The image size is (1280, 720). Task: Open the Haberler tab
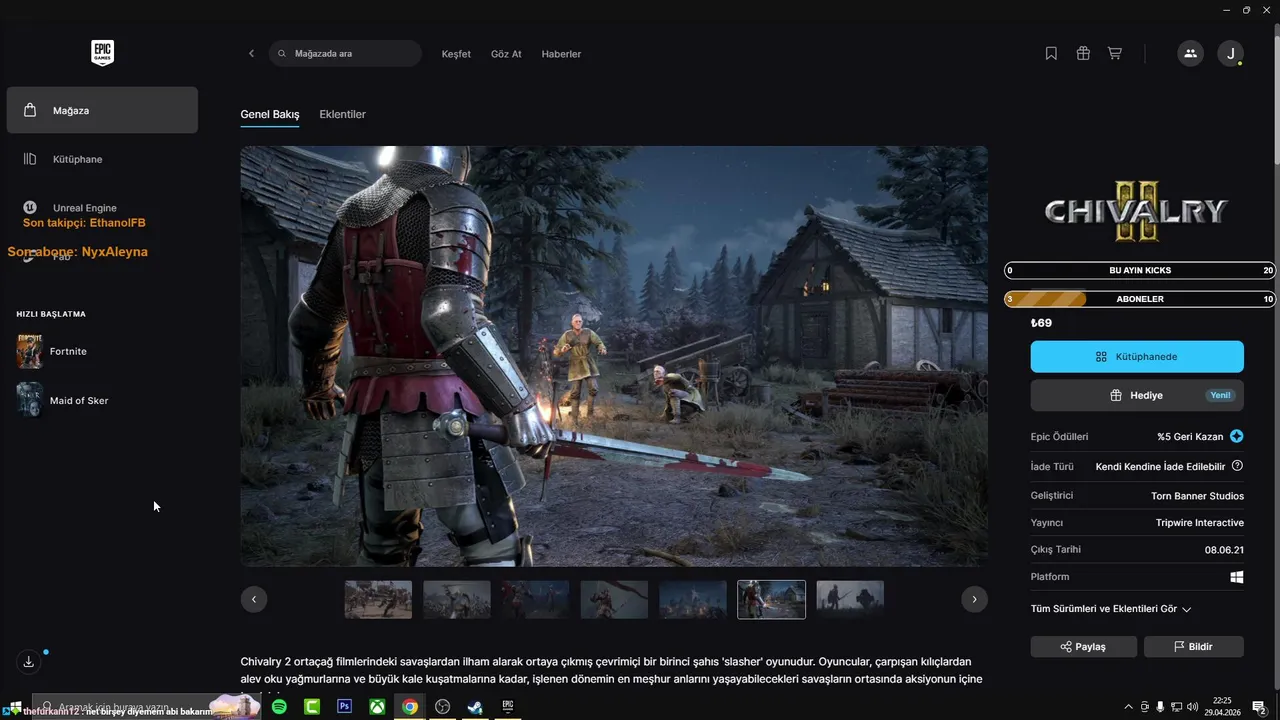click(x=561, y=54)
